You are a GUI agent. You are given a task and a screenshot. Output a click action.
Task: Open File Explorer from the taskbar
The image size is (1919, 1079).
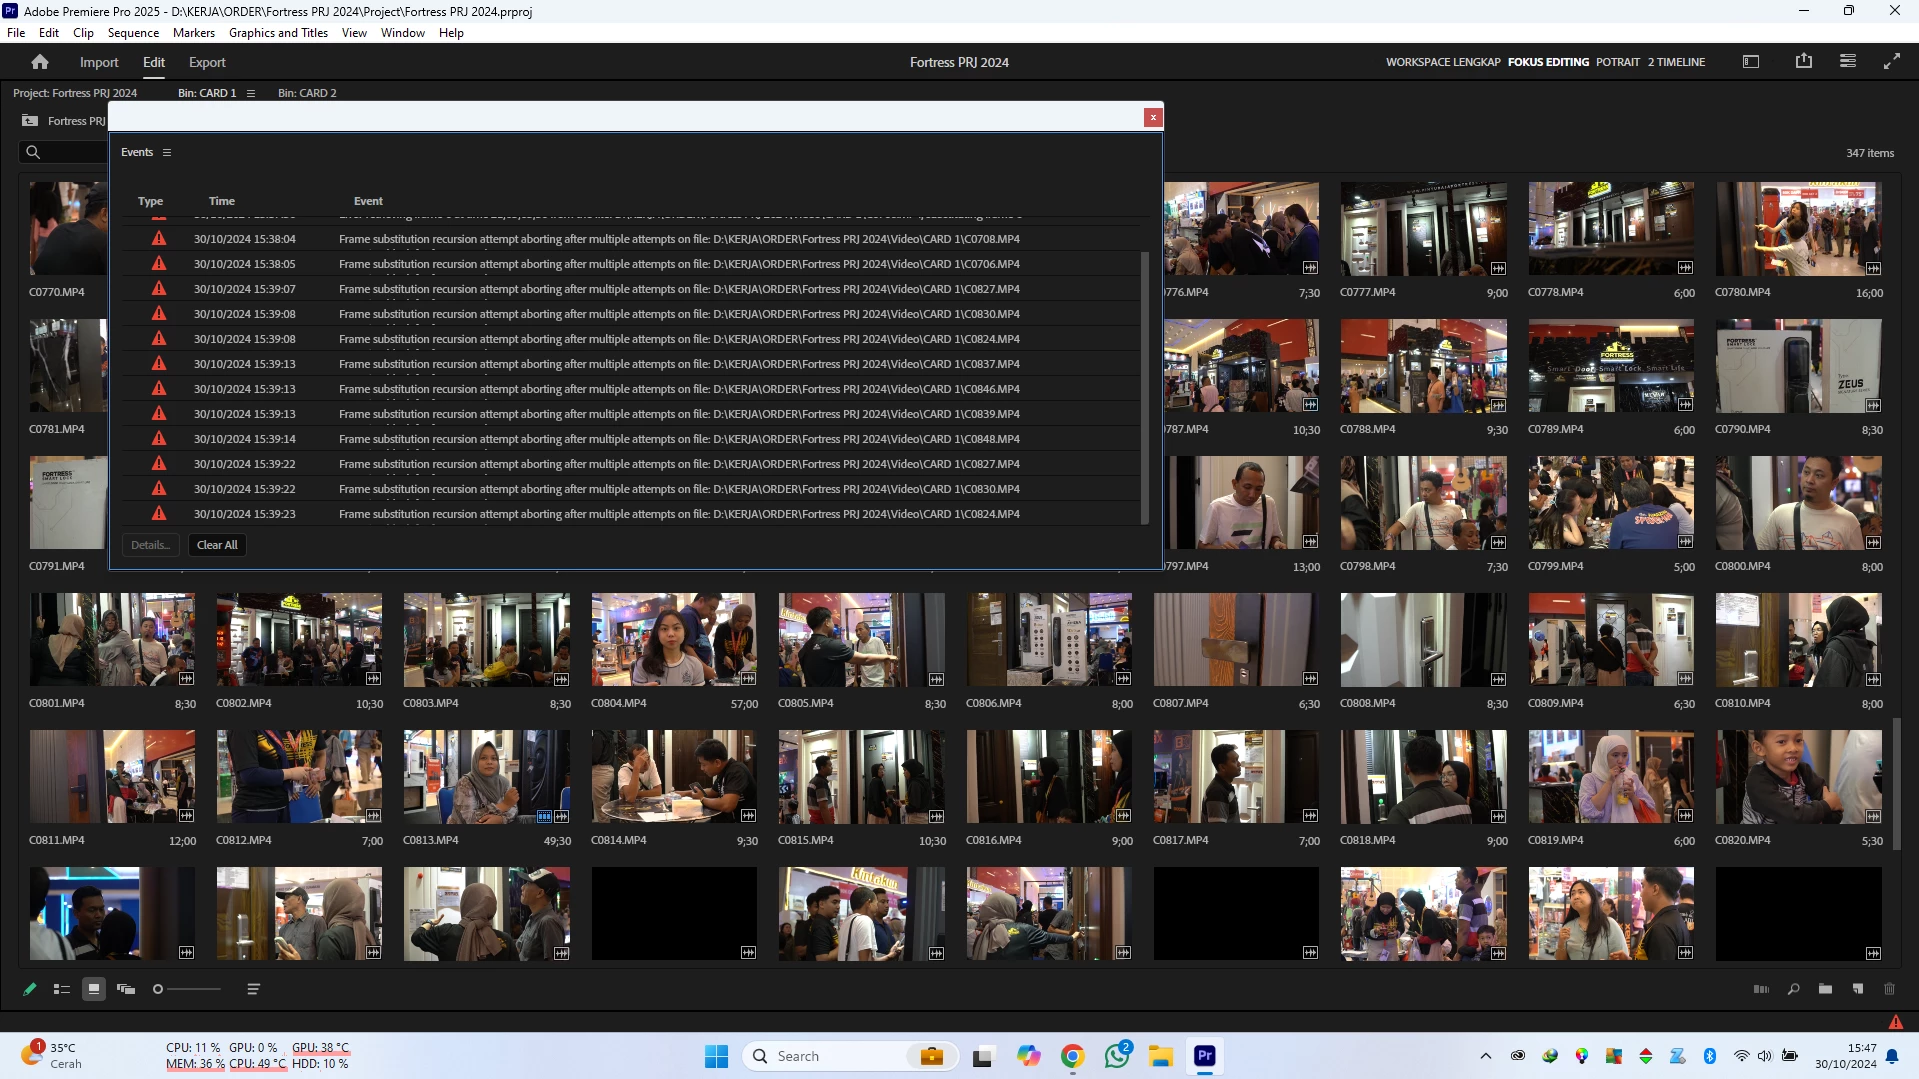point(1160,1056)
